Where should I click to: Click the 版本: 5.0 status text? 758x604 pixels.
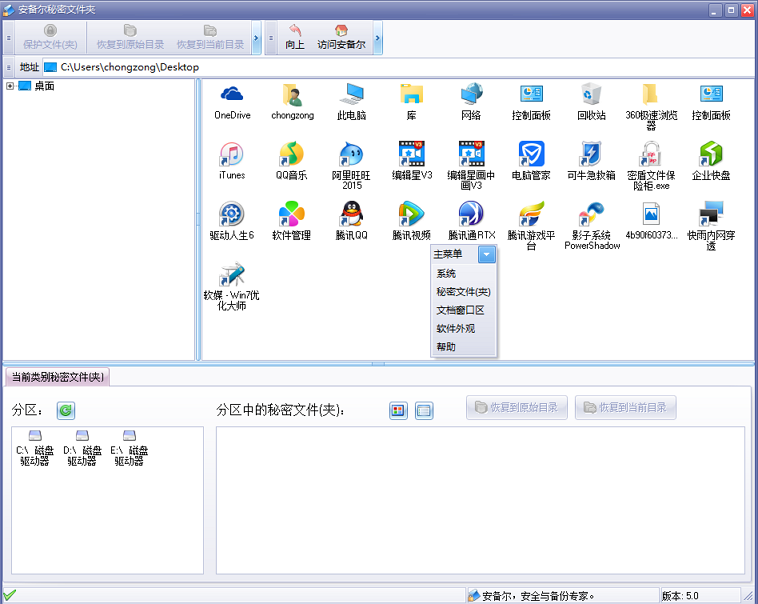(680, 596)
